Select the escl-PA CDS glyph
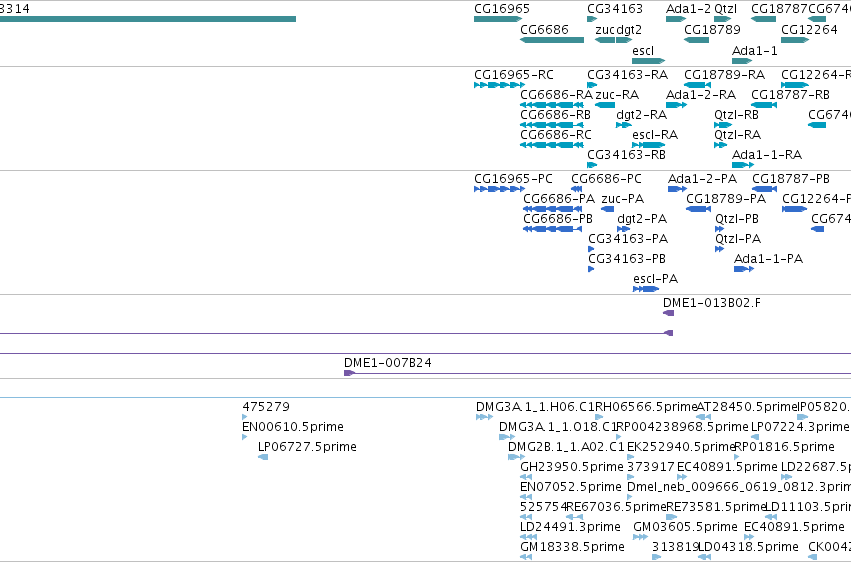The height and width of the screenshot is (562, 851). [x=646, y=289]
